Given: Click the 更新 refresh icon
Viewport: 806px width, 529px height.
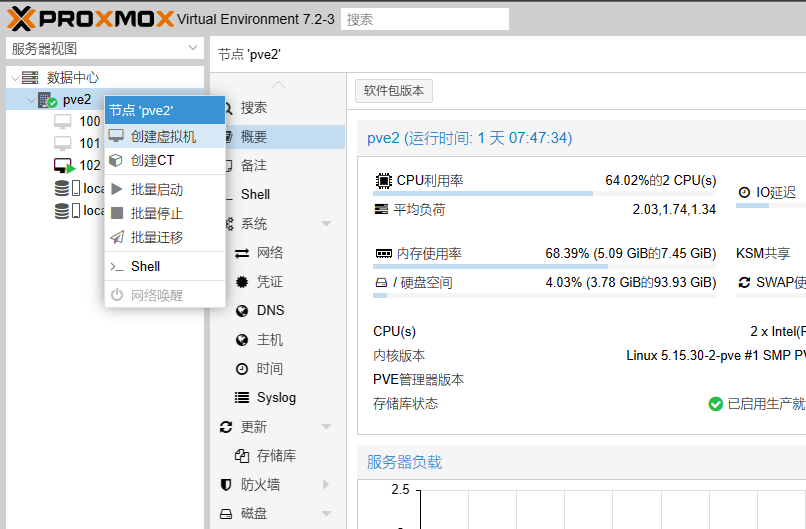Looking at the screenshot, I should point(226,427).
